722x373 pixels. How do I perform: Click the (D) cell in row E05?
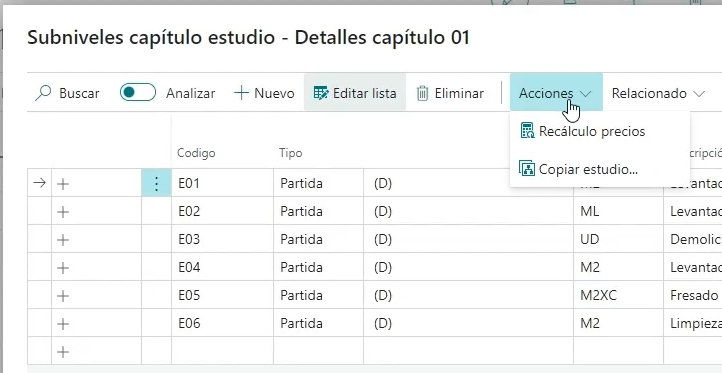(469, 295)
